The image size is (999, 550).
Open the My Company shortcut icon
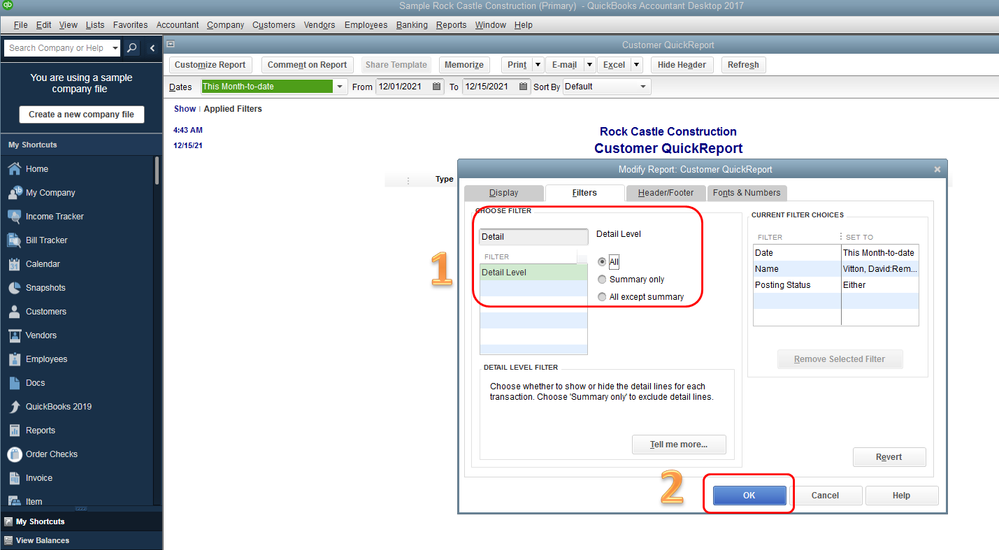coord(15,192)
